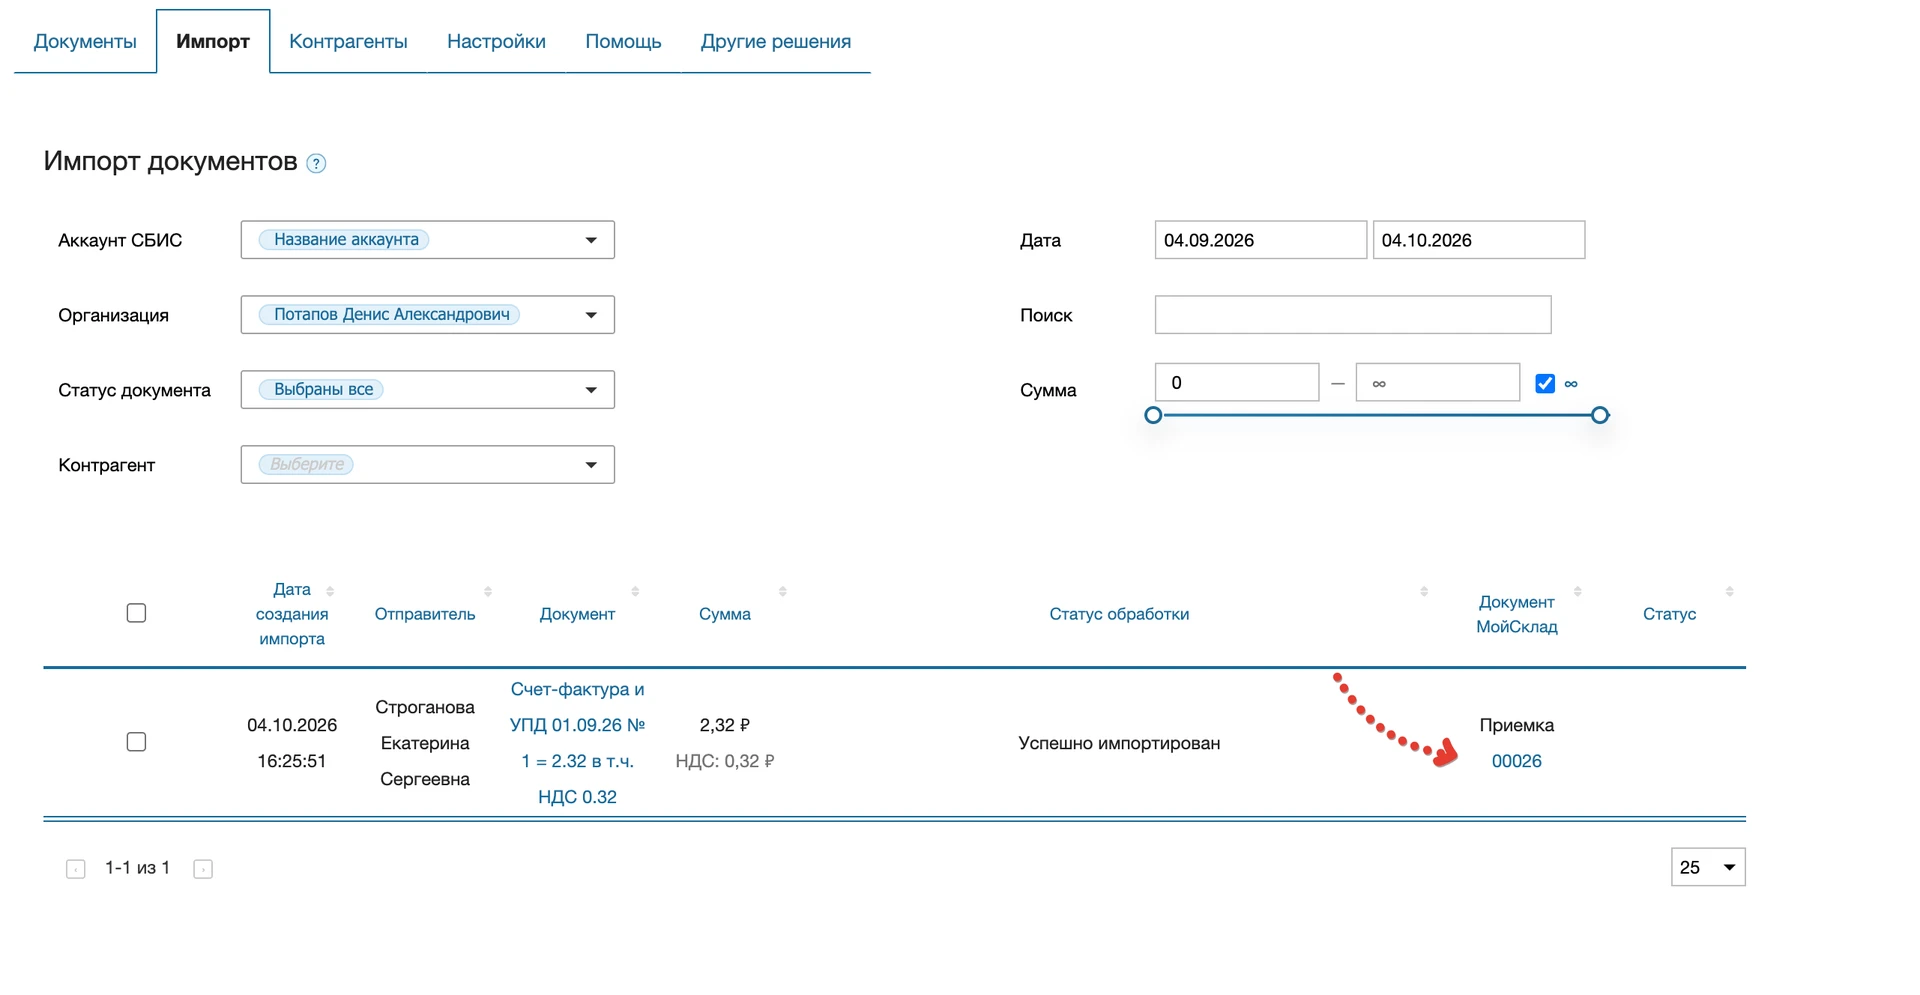Grab the right handle of Сумма slider
This screenshot has height=995, width=1920.
point(1600,415)
